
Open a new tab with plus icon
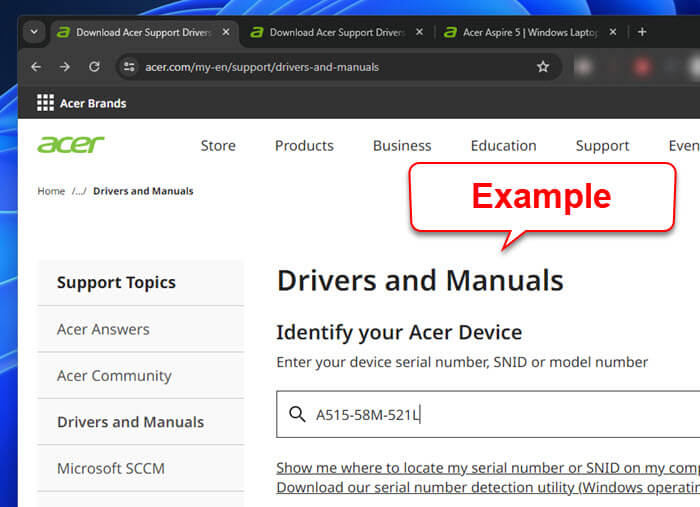(642, 32)
